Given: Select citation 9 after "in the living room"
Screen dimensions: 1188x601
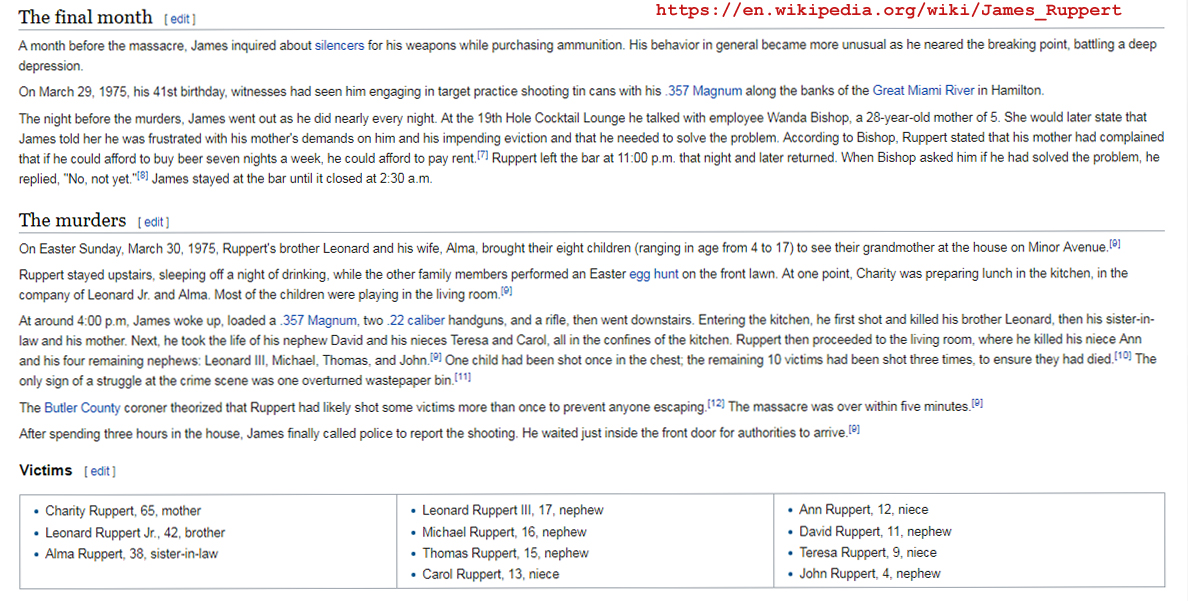Looking at the screenshot, I should pos(506,291).
